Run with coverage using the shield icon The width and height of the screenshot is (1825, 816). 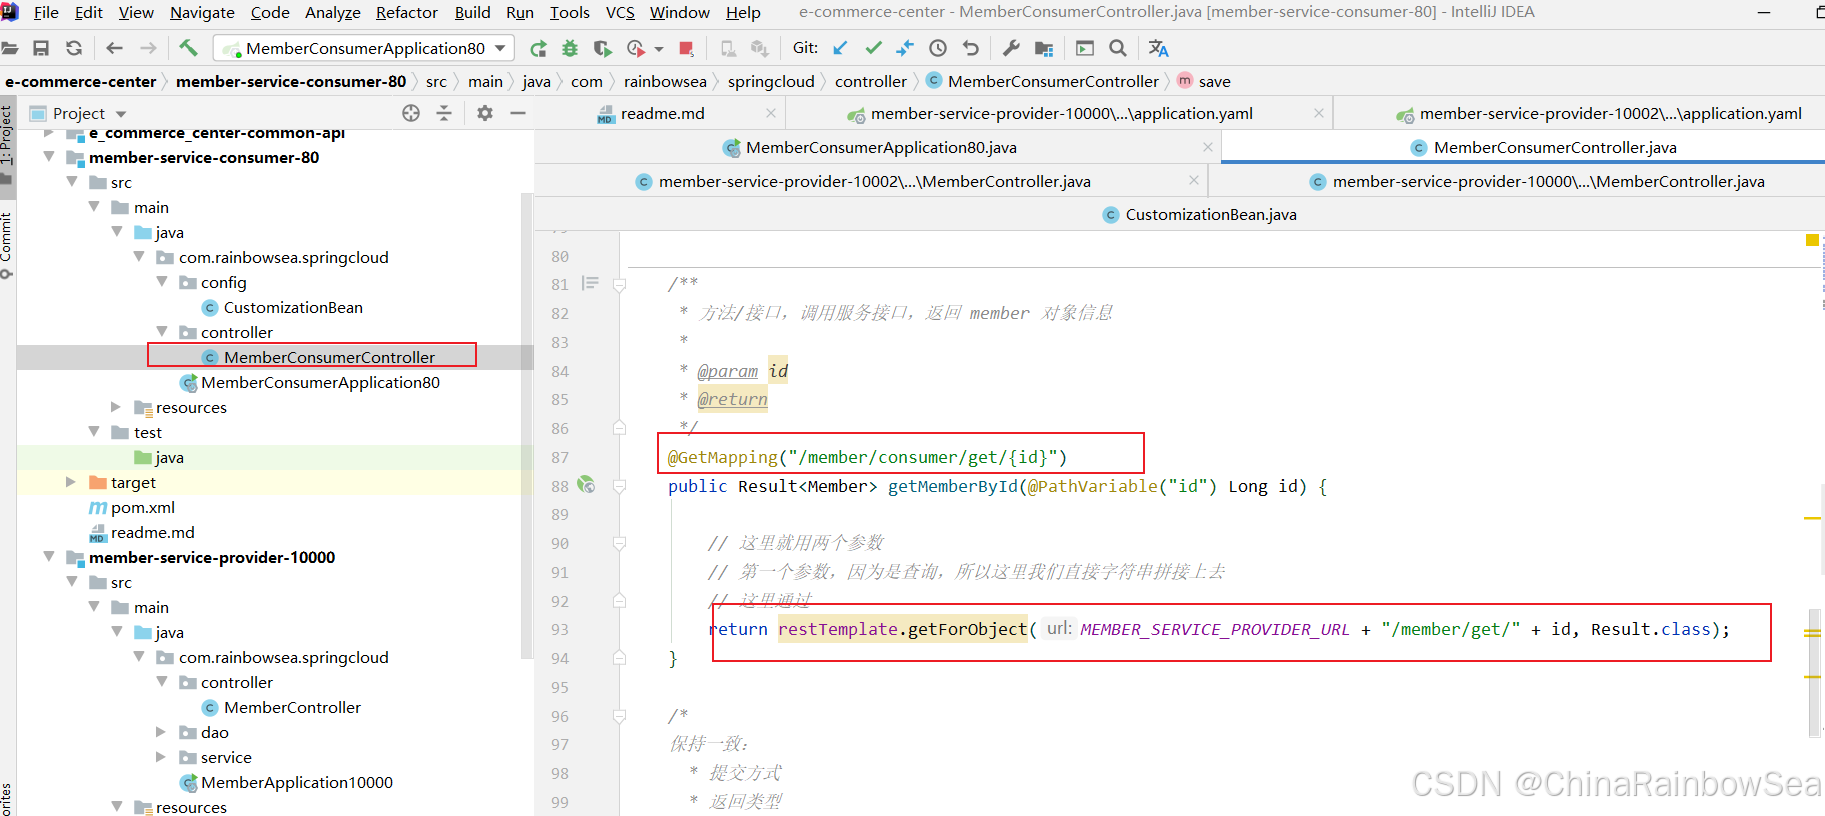tap(602, 48)
